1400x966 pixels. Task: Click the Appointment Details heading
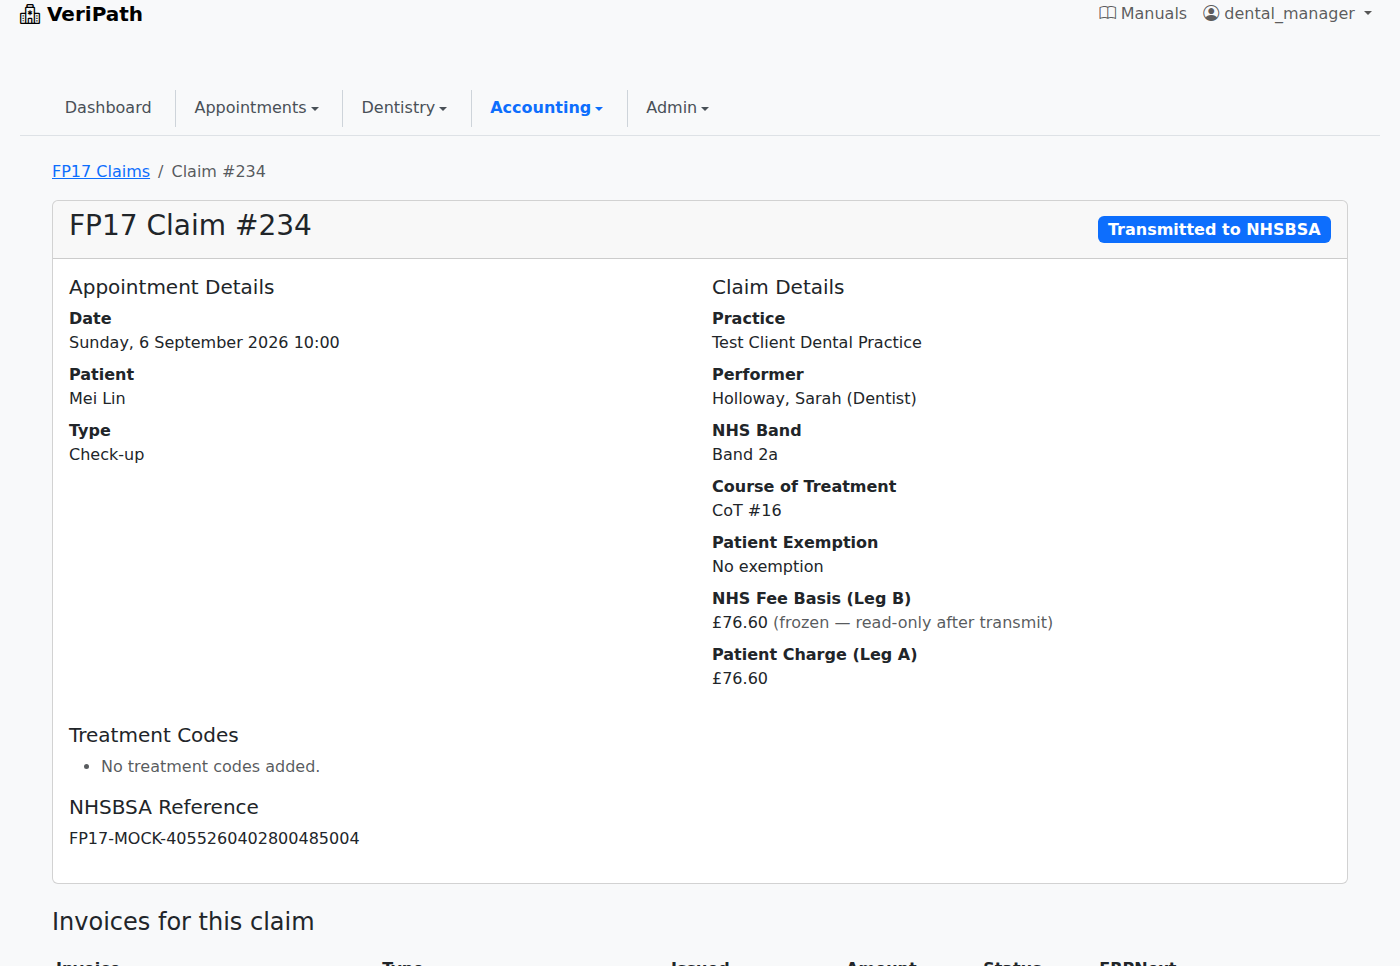coord(171,287)
